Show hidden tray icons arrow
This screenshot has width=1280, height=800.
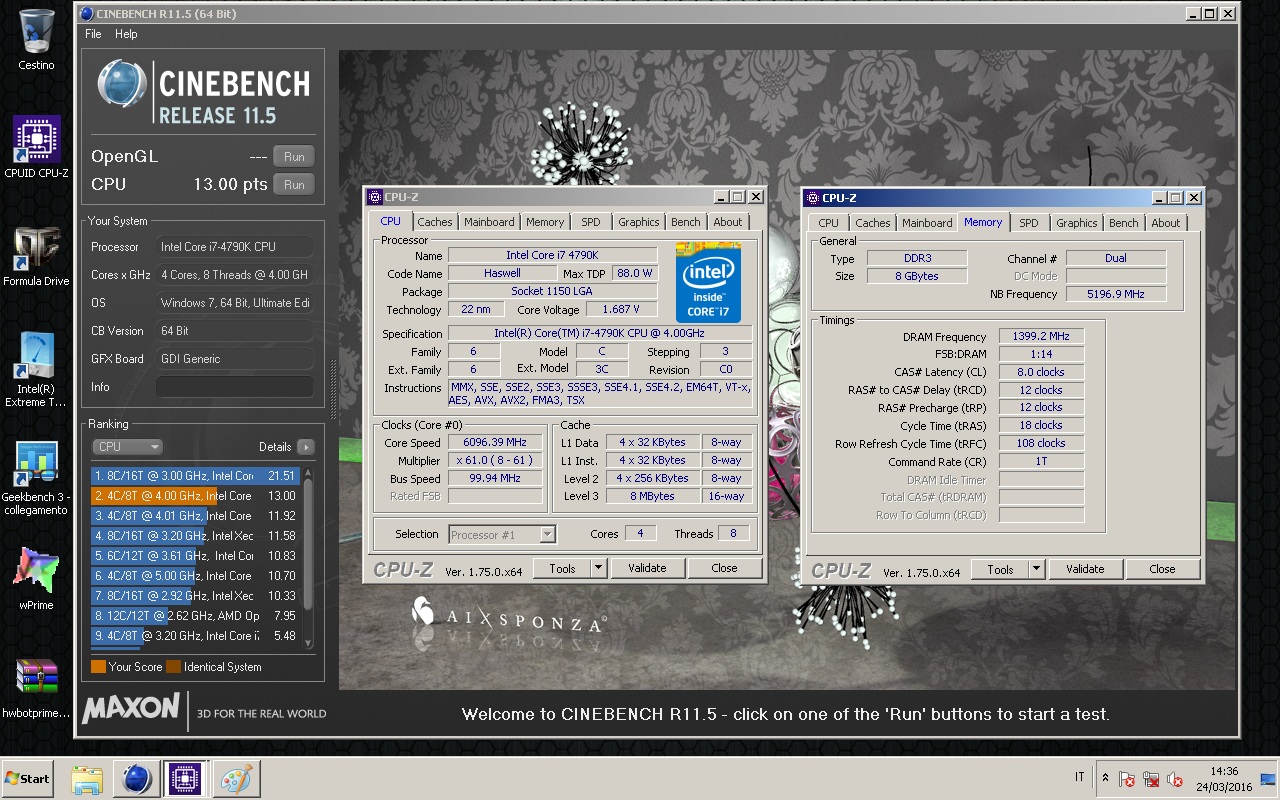pyautogui.click(x=1105, y=778)
